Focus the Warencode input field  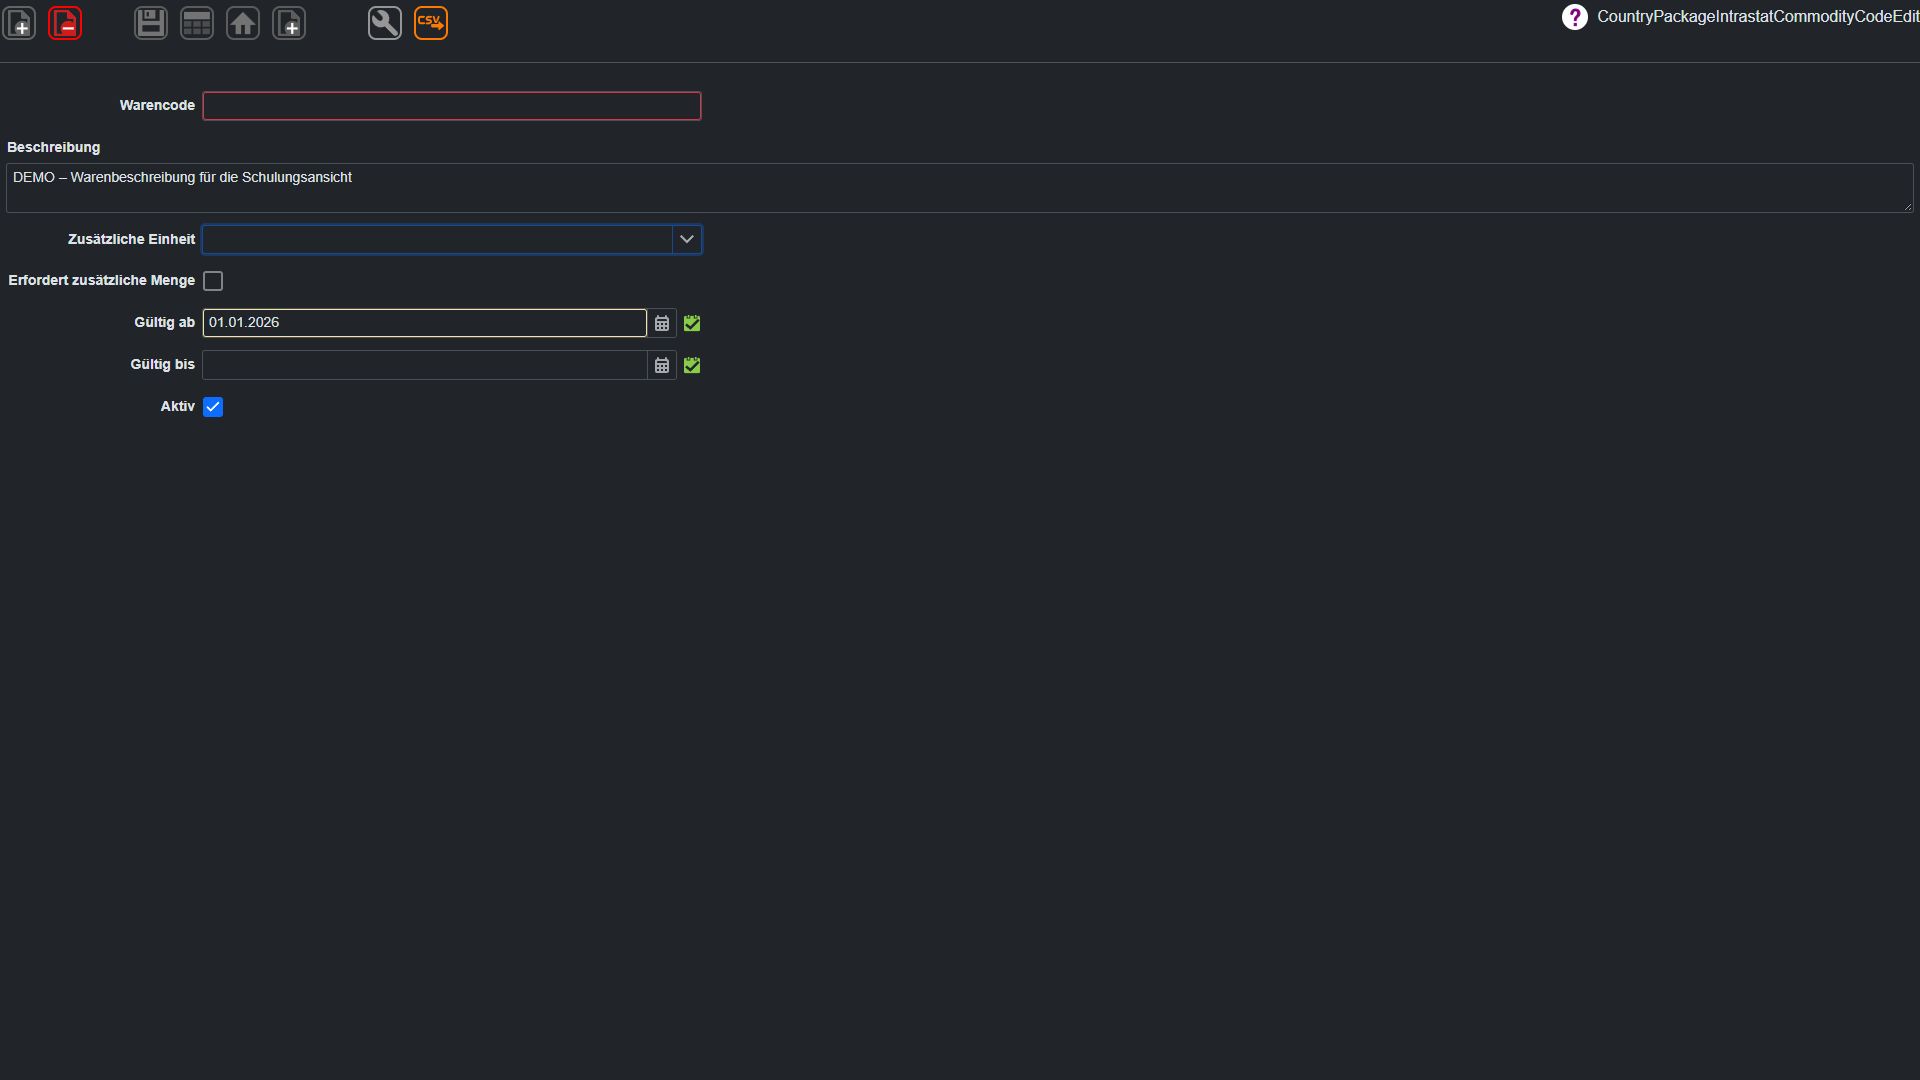click(x=452, y=106)
